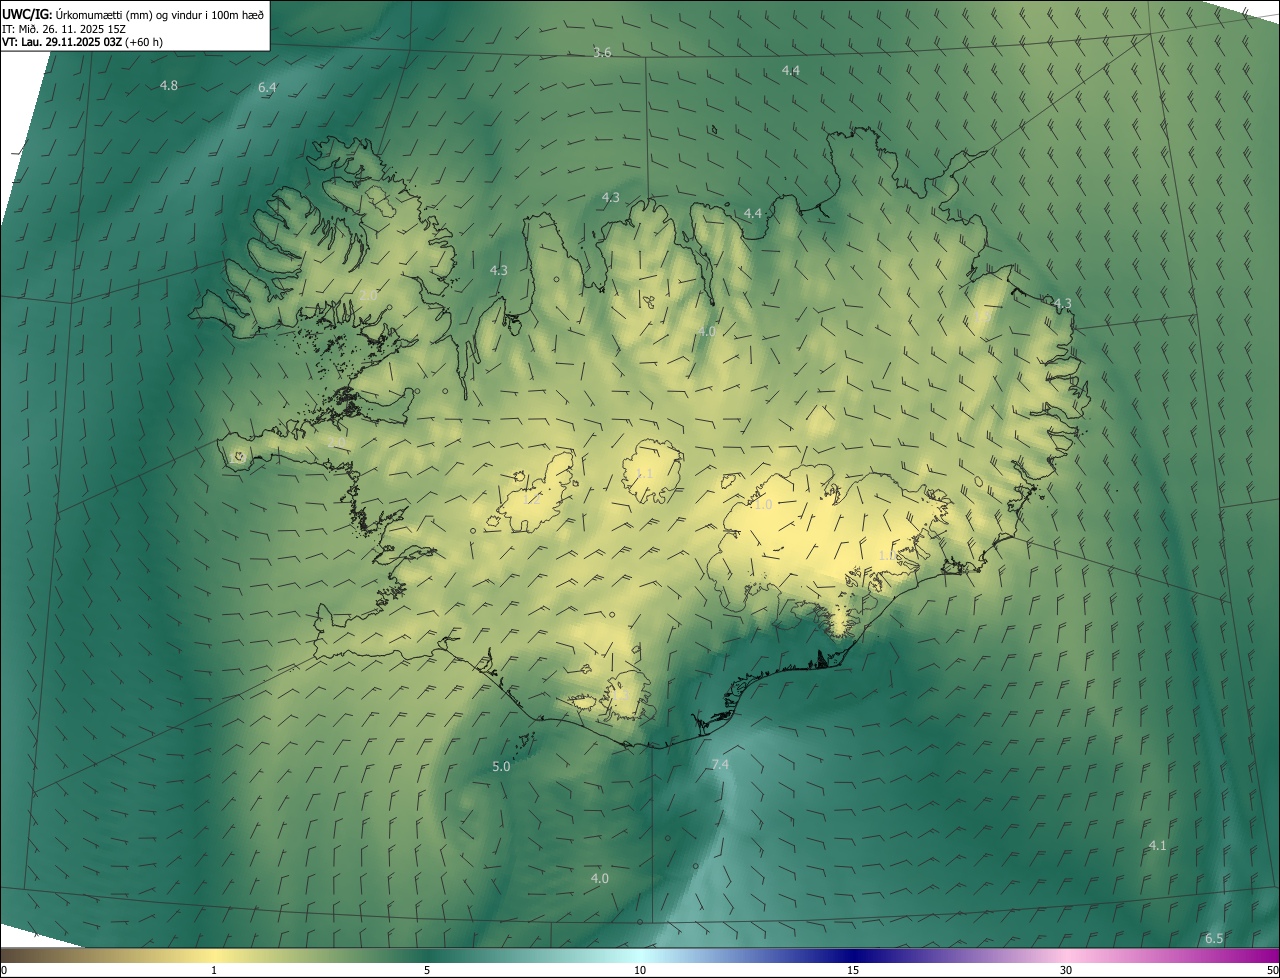The image size is (1280, 978).
Task: Click the dark blue colorbar segment above 15
Action: tap(853, 955)
